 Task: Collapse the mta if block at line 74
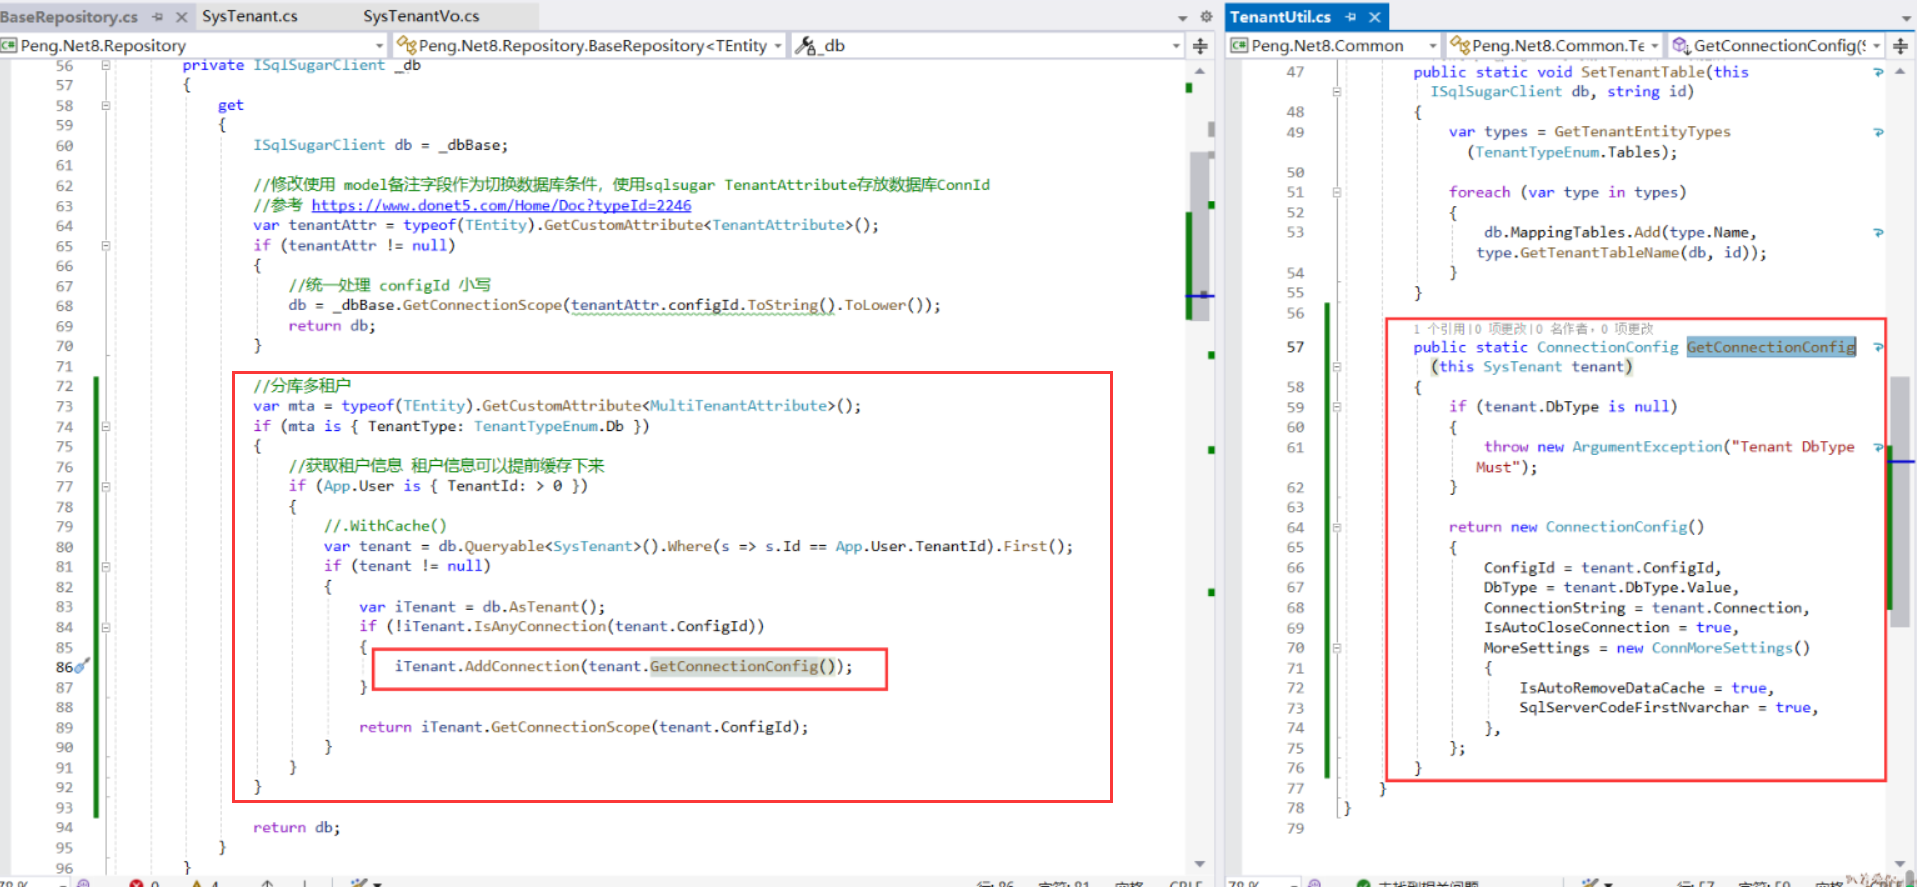tap(105, 426)
